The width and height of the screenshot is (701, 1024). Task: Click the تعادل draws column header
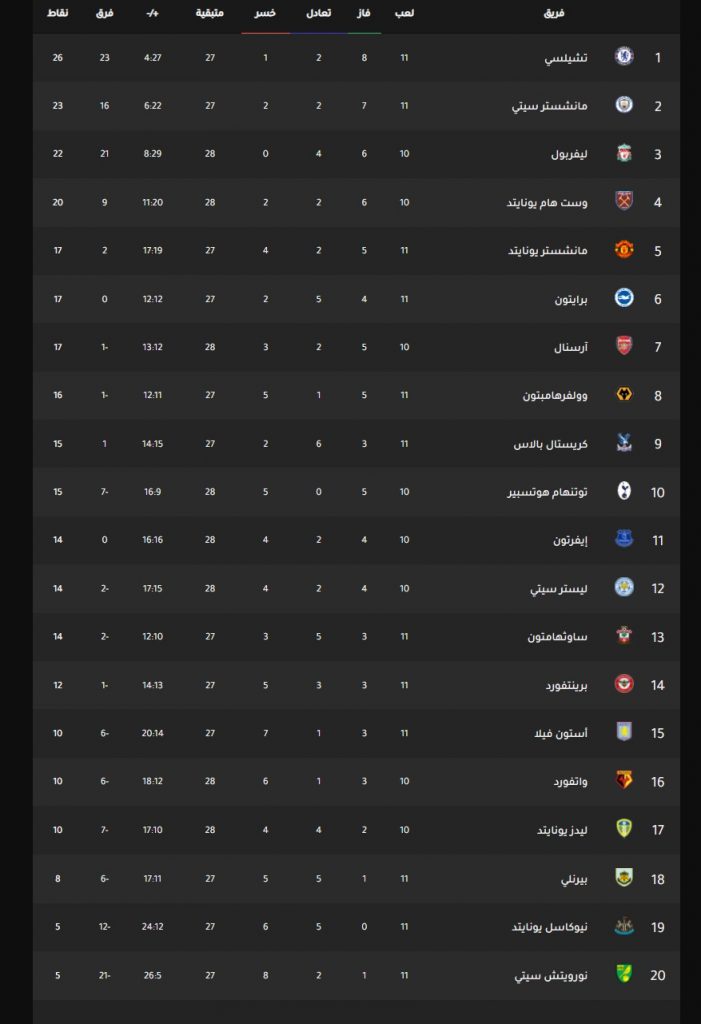(318, 13)
